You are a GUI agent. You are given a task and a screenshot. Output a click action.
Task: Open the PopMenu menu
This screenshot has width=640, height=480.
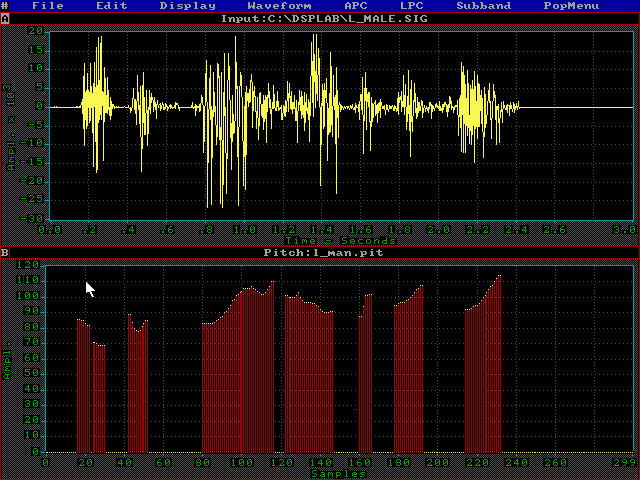click(x=571, y=6)
